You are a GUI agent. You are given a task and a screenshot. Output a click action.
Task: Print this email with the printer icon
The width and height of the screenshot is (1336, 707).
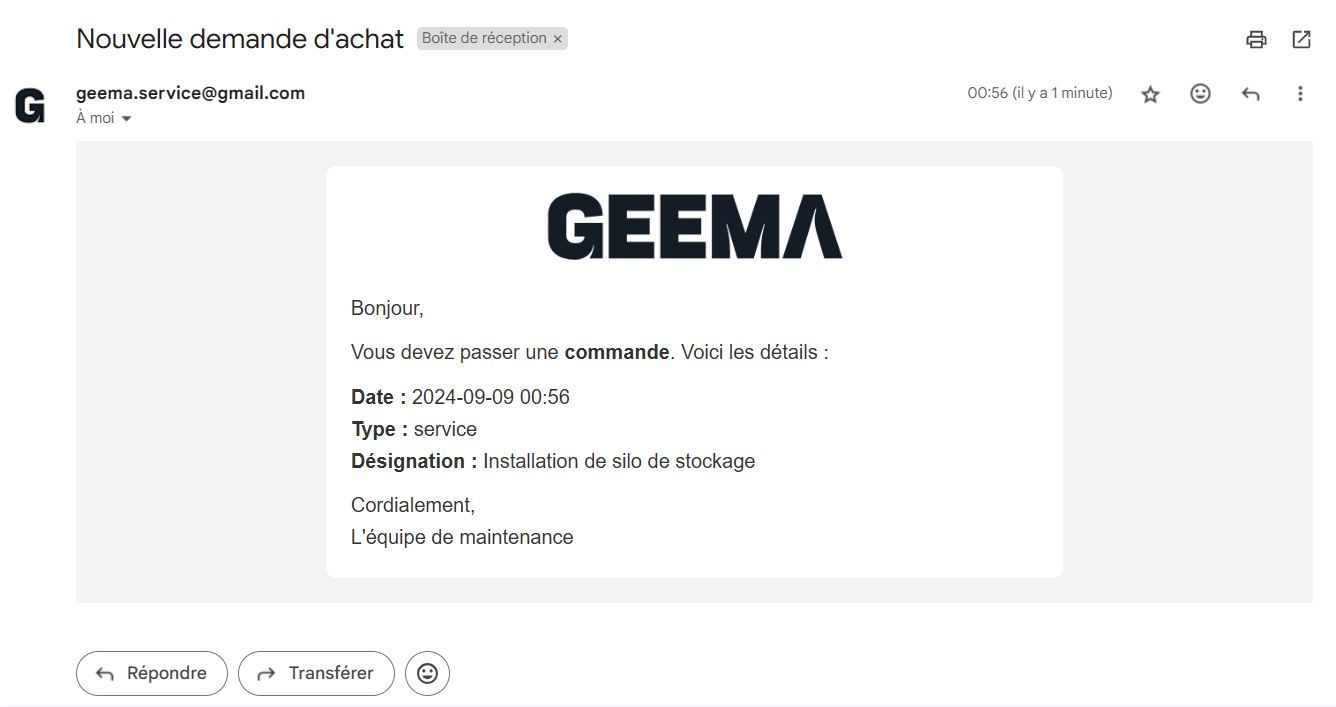1256,39
